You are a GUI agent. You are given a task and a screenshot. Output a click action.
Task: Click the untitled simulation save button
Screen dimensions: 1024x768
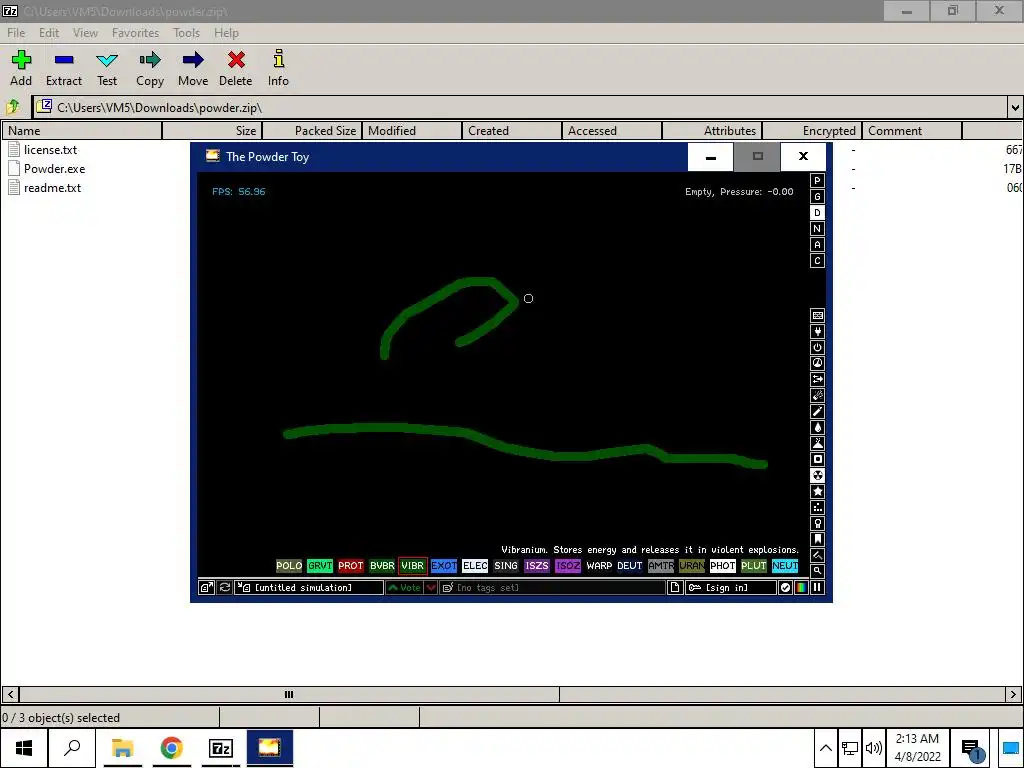click(309, 588)
